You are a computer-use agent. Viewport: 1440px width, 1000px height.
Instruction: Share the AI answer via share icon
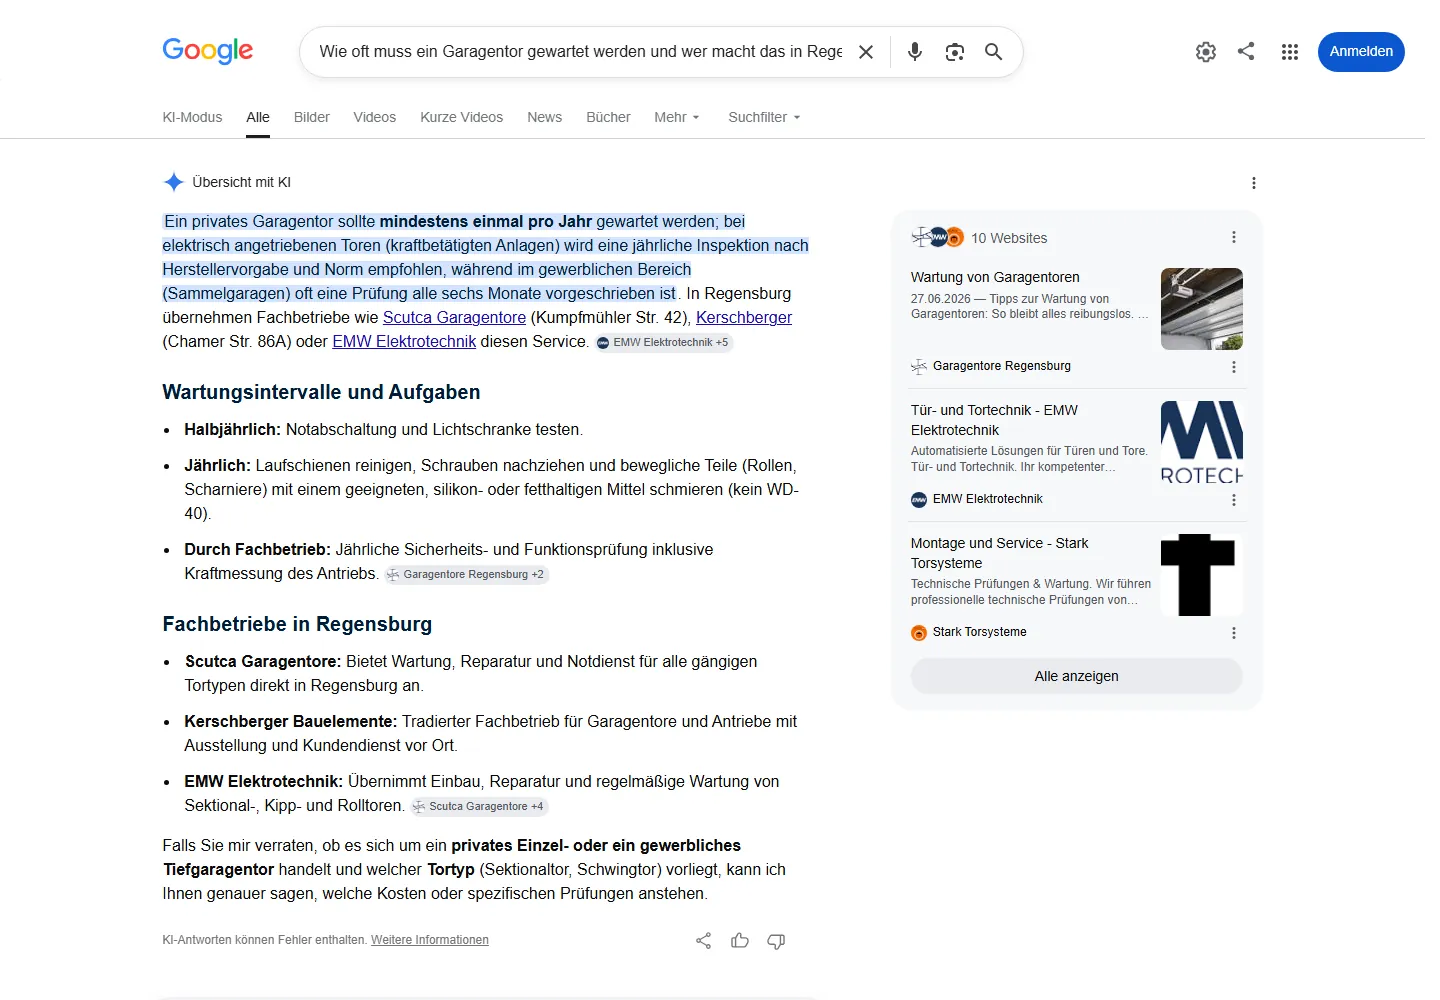pyautogui.click(x=704, y=941)
